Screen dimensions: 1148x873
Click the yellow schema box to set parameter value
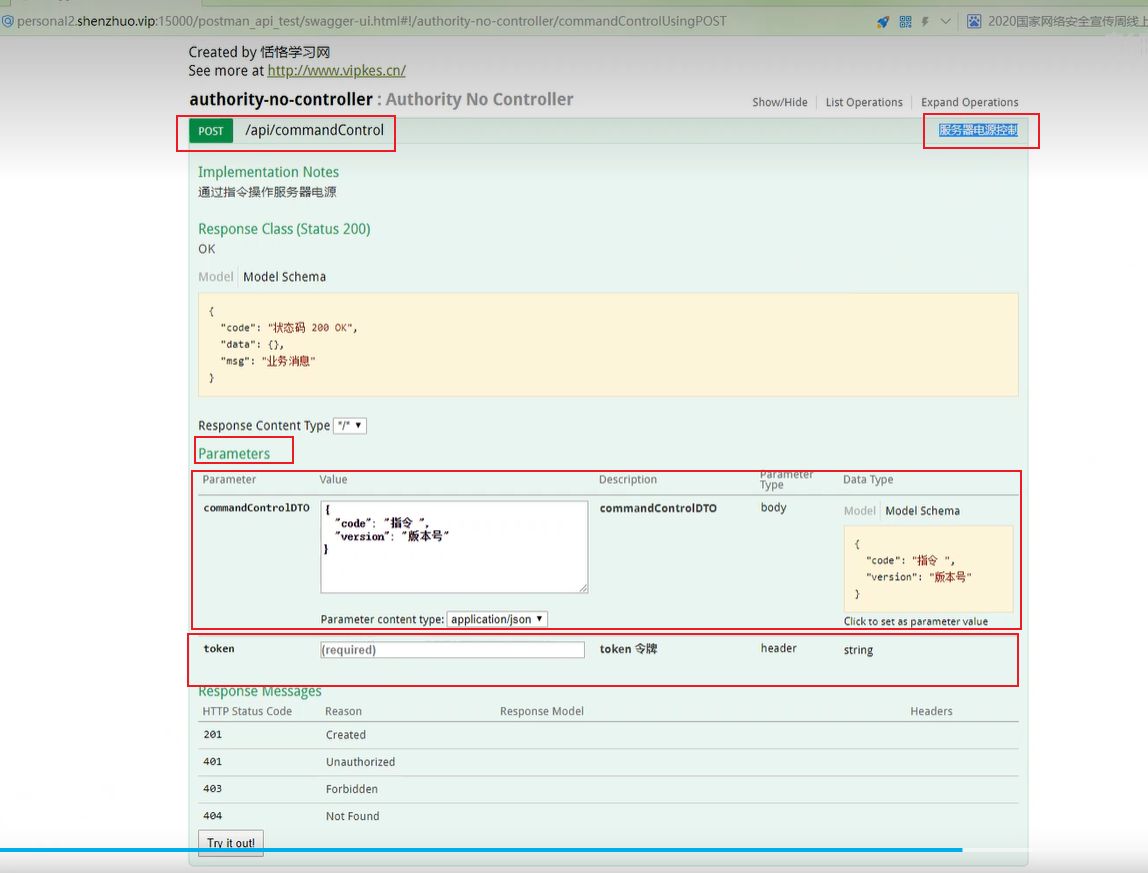point(928,569)
